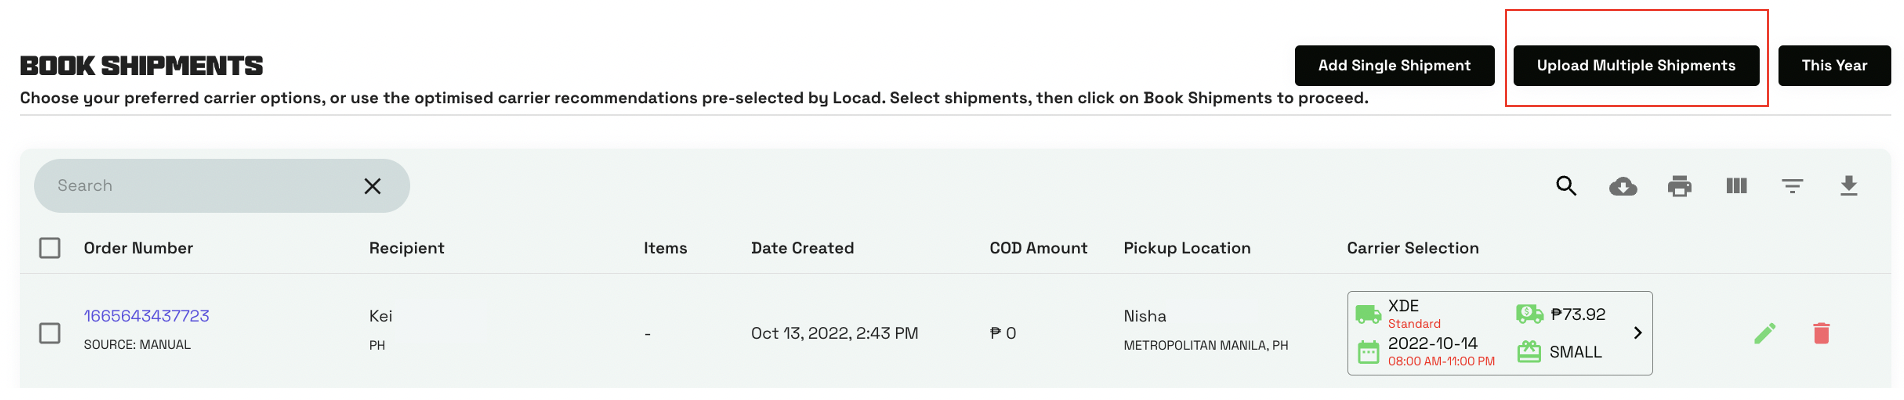1904x400 pixels.
Task: Click the Add Single Shipment button
Action: tap(1394, 66)
